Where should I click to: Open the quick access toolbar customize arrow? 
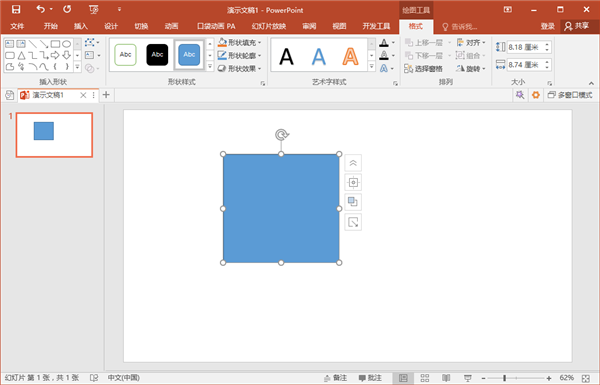click(x=119, y=9)
